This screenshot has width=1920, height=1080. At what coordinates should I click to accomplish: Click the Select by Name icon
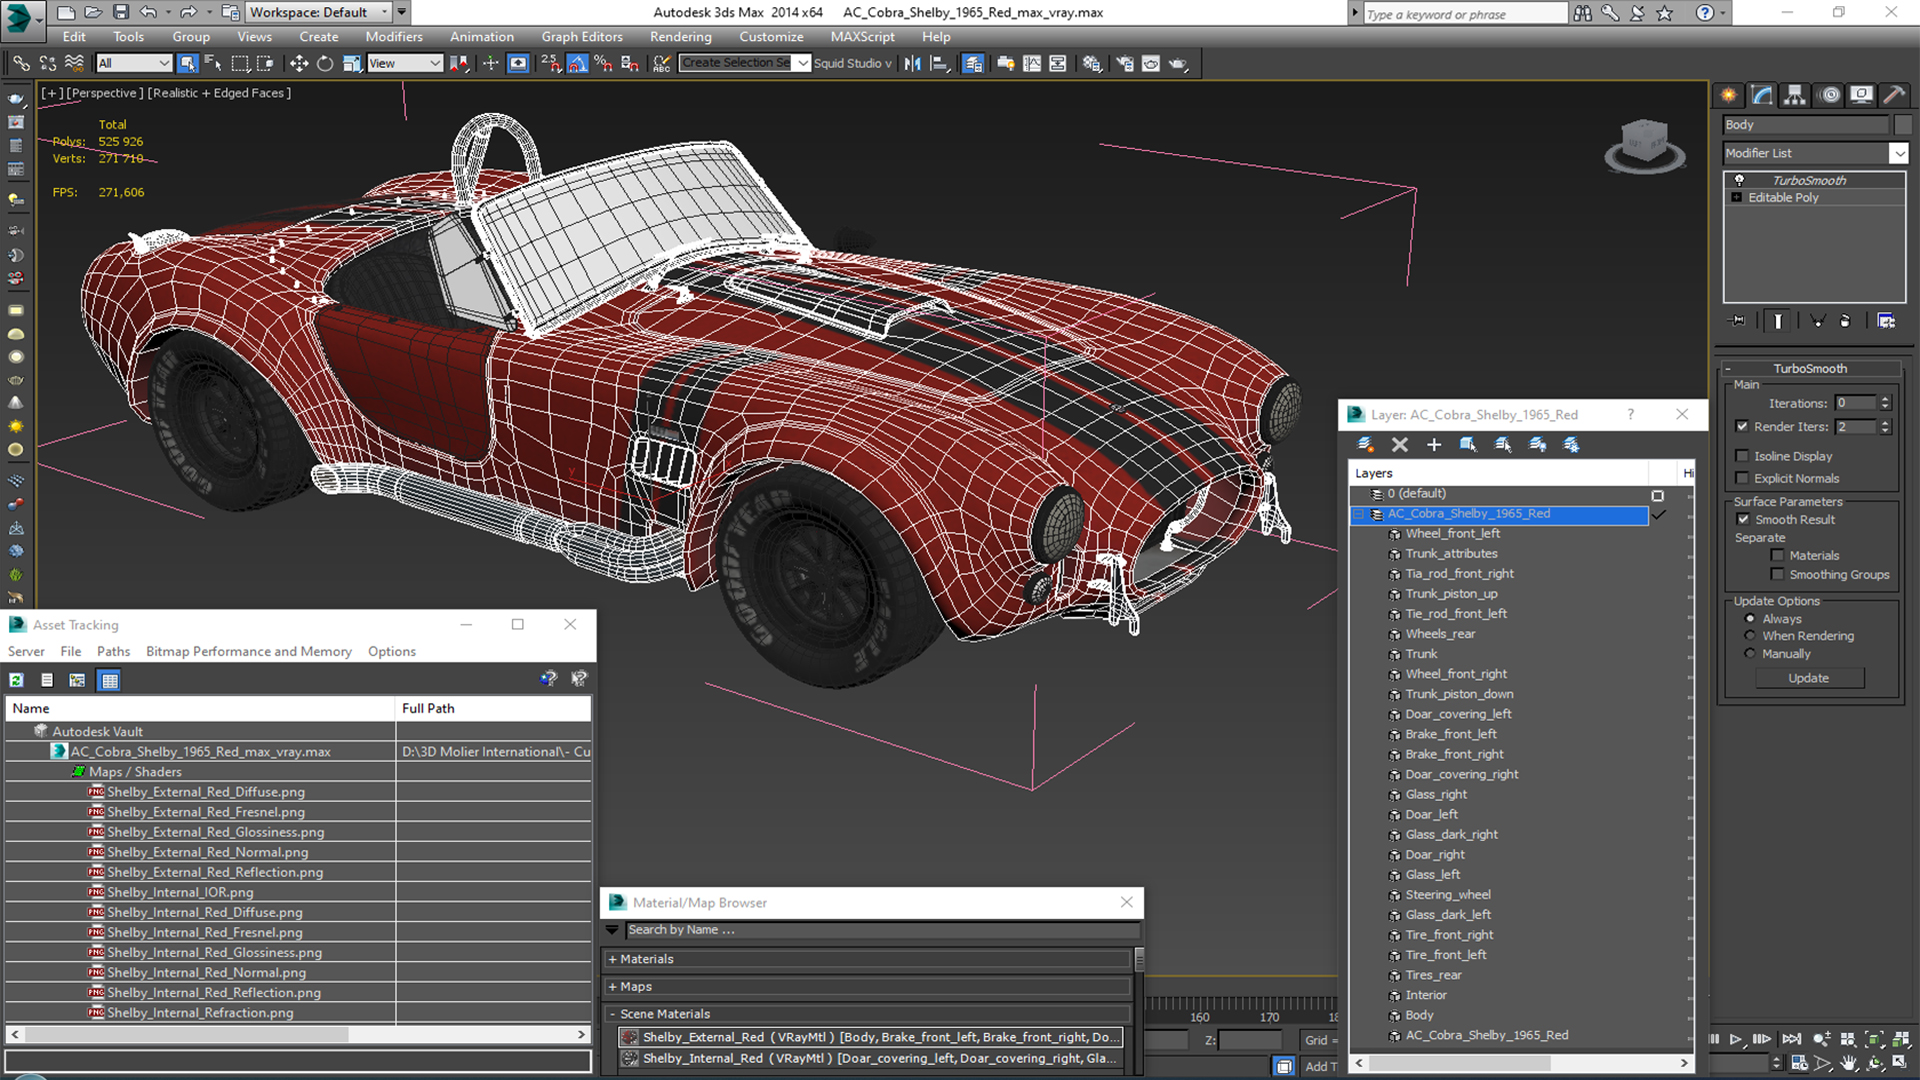tap(213, 63)
